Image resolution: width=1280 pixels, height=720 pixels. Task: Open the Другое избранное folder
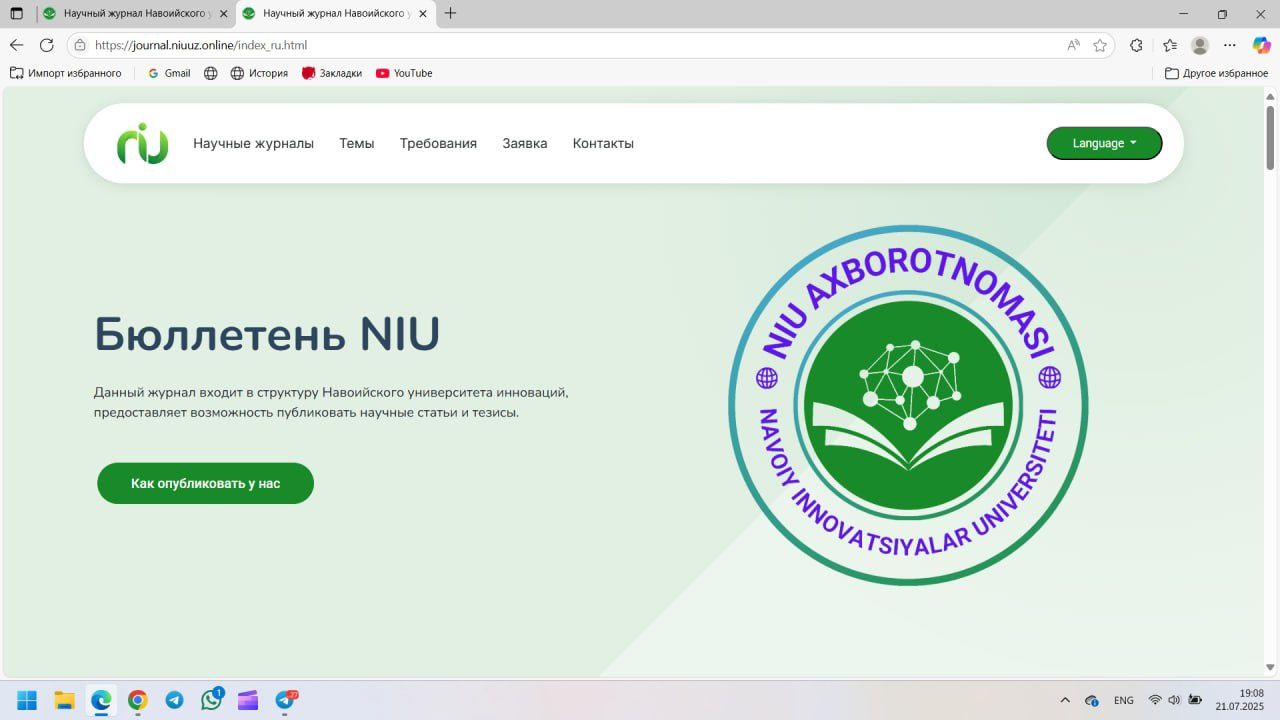[1217, 73]
